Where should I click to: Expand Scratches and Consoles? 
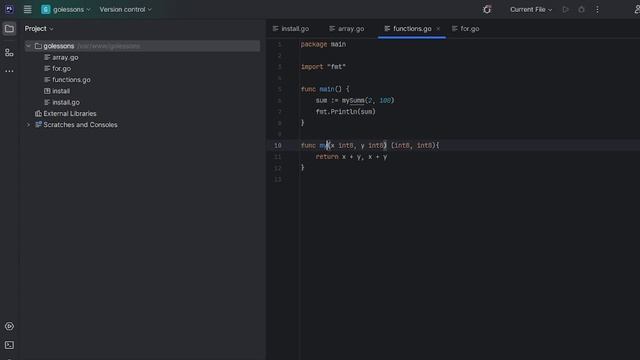[x=28, y=124]
